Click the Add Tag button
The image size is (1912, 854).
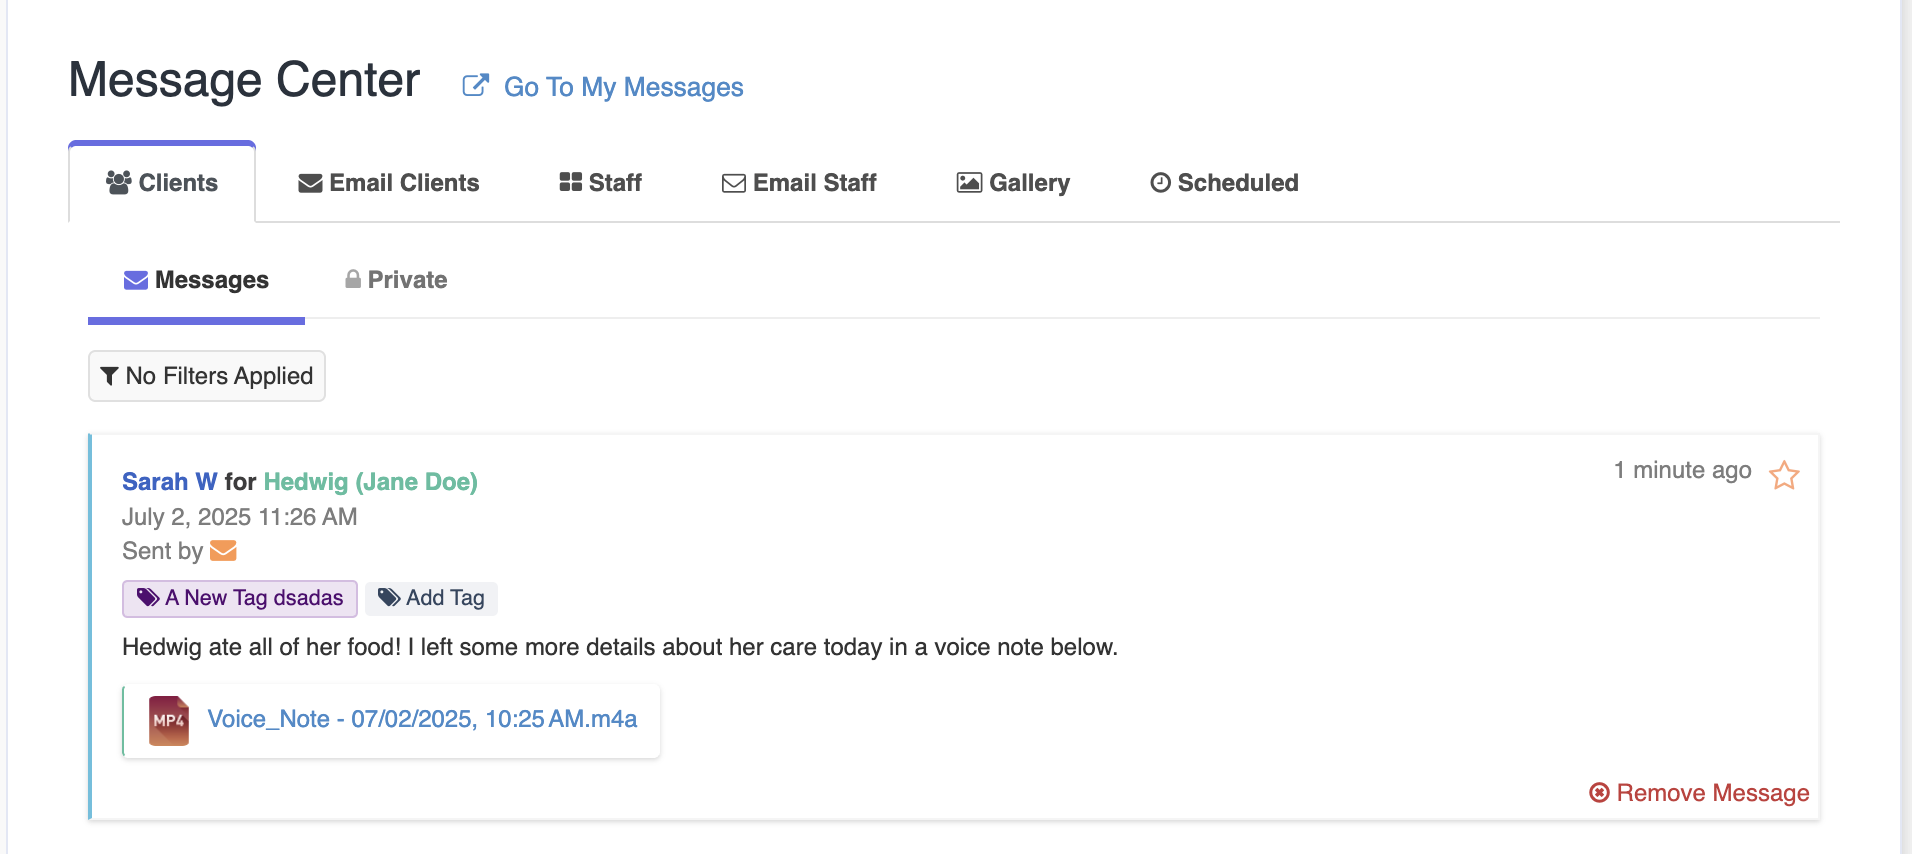click(431, 598)
